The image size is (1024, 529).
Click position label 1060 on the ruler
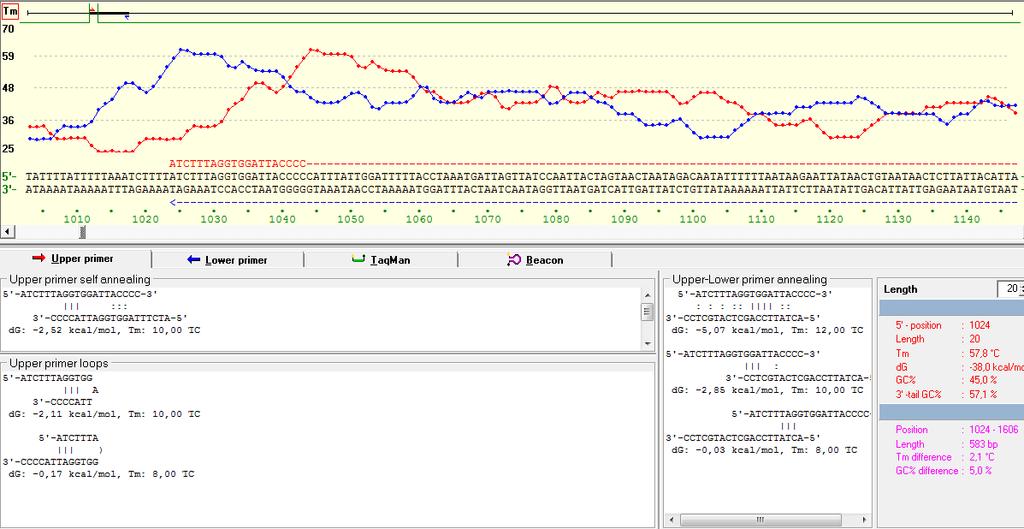[419, 219]
